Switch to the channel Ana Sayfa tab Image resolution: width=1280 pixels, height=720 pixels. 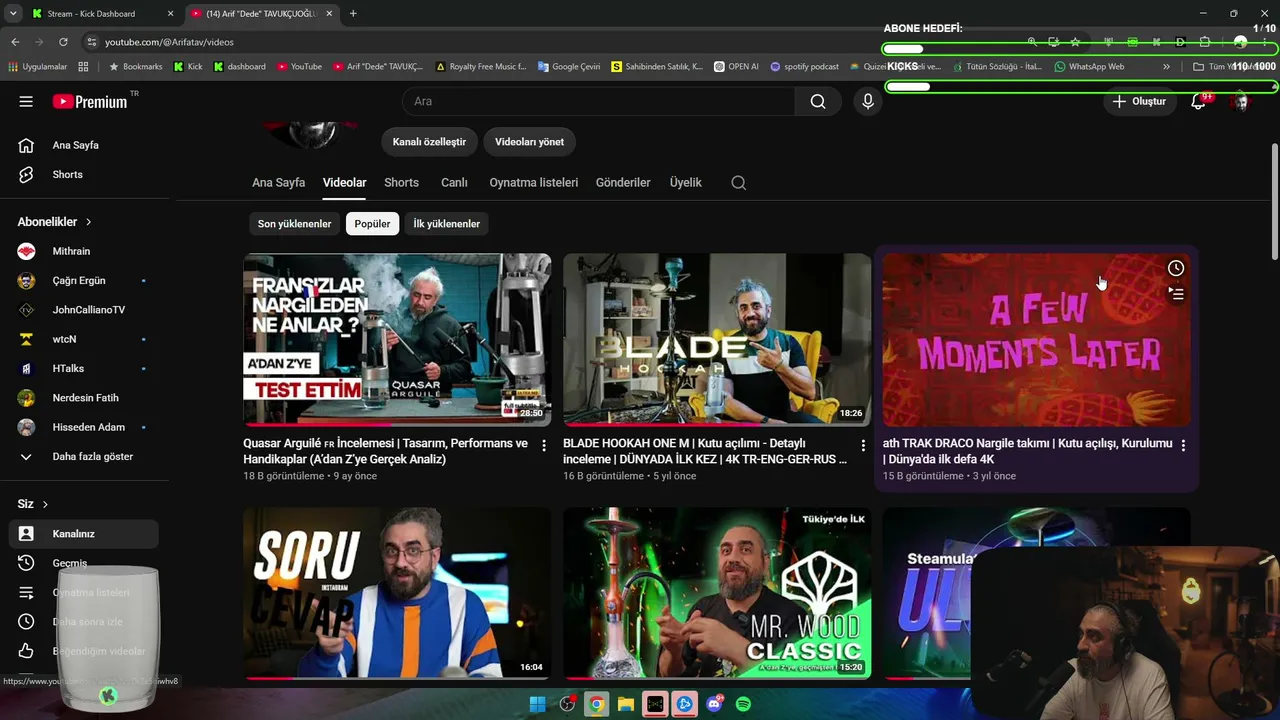tap(278, 183)
